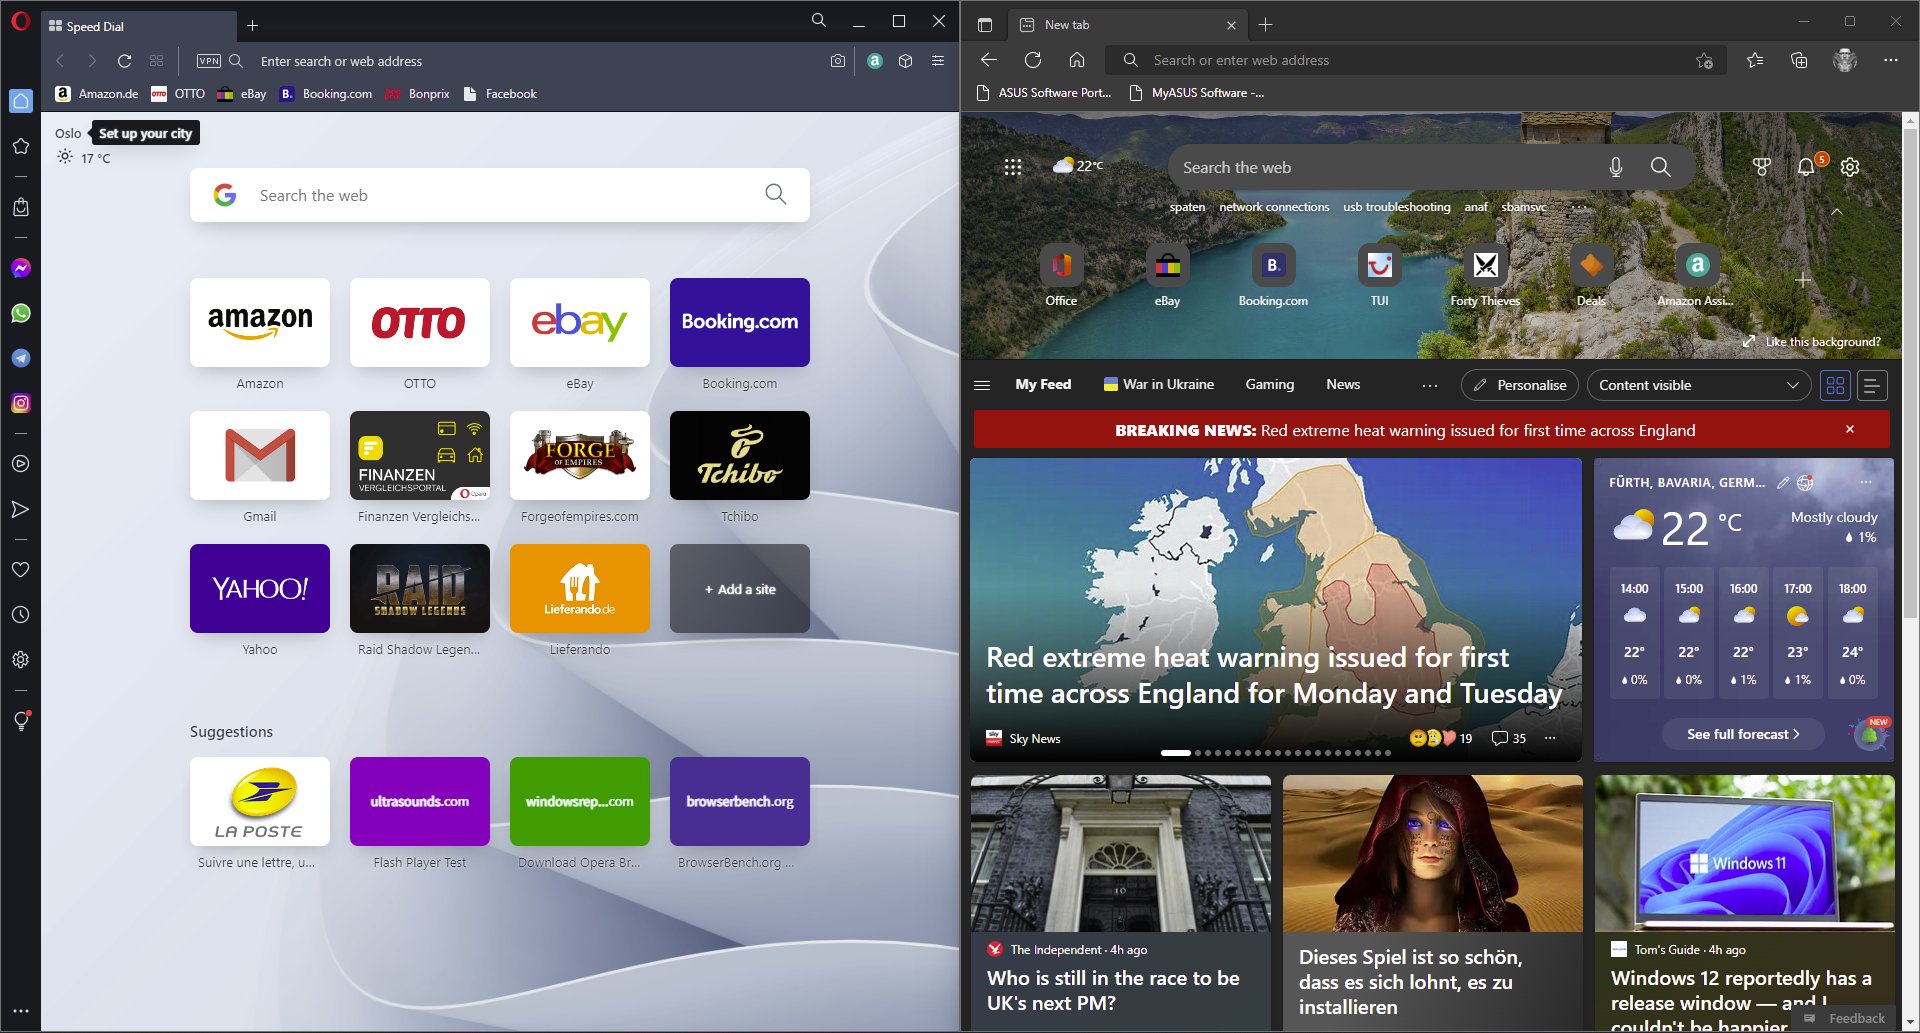Viewport: 1920px width, 1033px height.
Task: Open Opera lightbulb tips icon
Action: pyautogui.click(x=20, y=720)
